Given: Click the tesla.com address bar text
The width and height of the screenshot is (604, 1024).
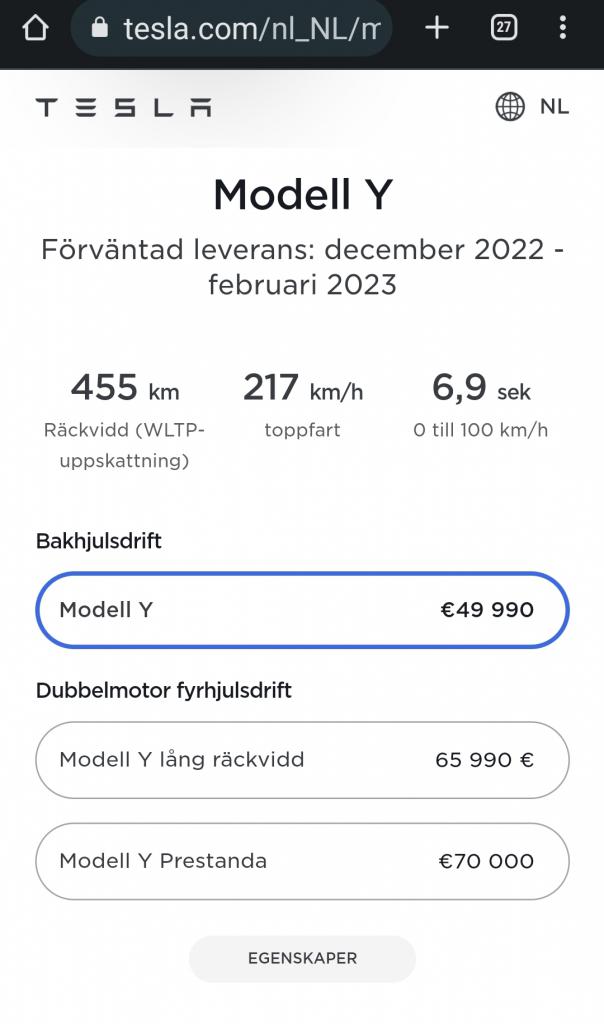Looking at the screenshot, I should click(x=250, y=28).
